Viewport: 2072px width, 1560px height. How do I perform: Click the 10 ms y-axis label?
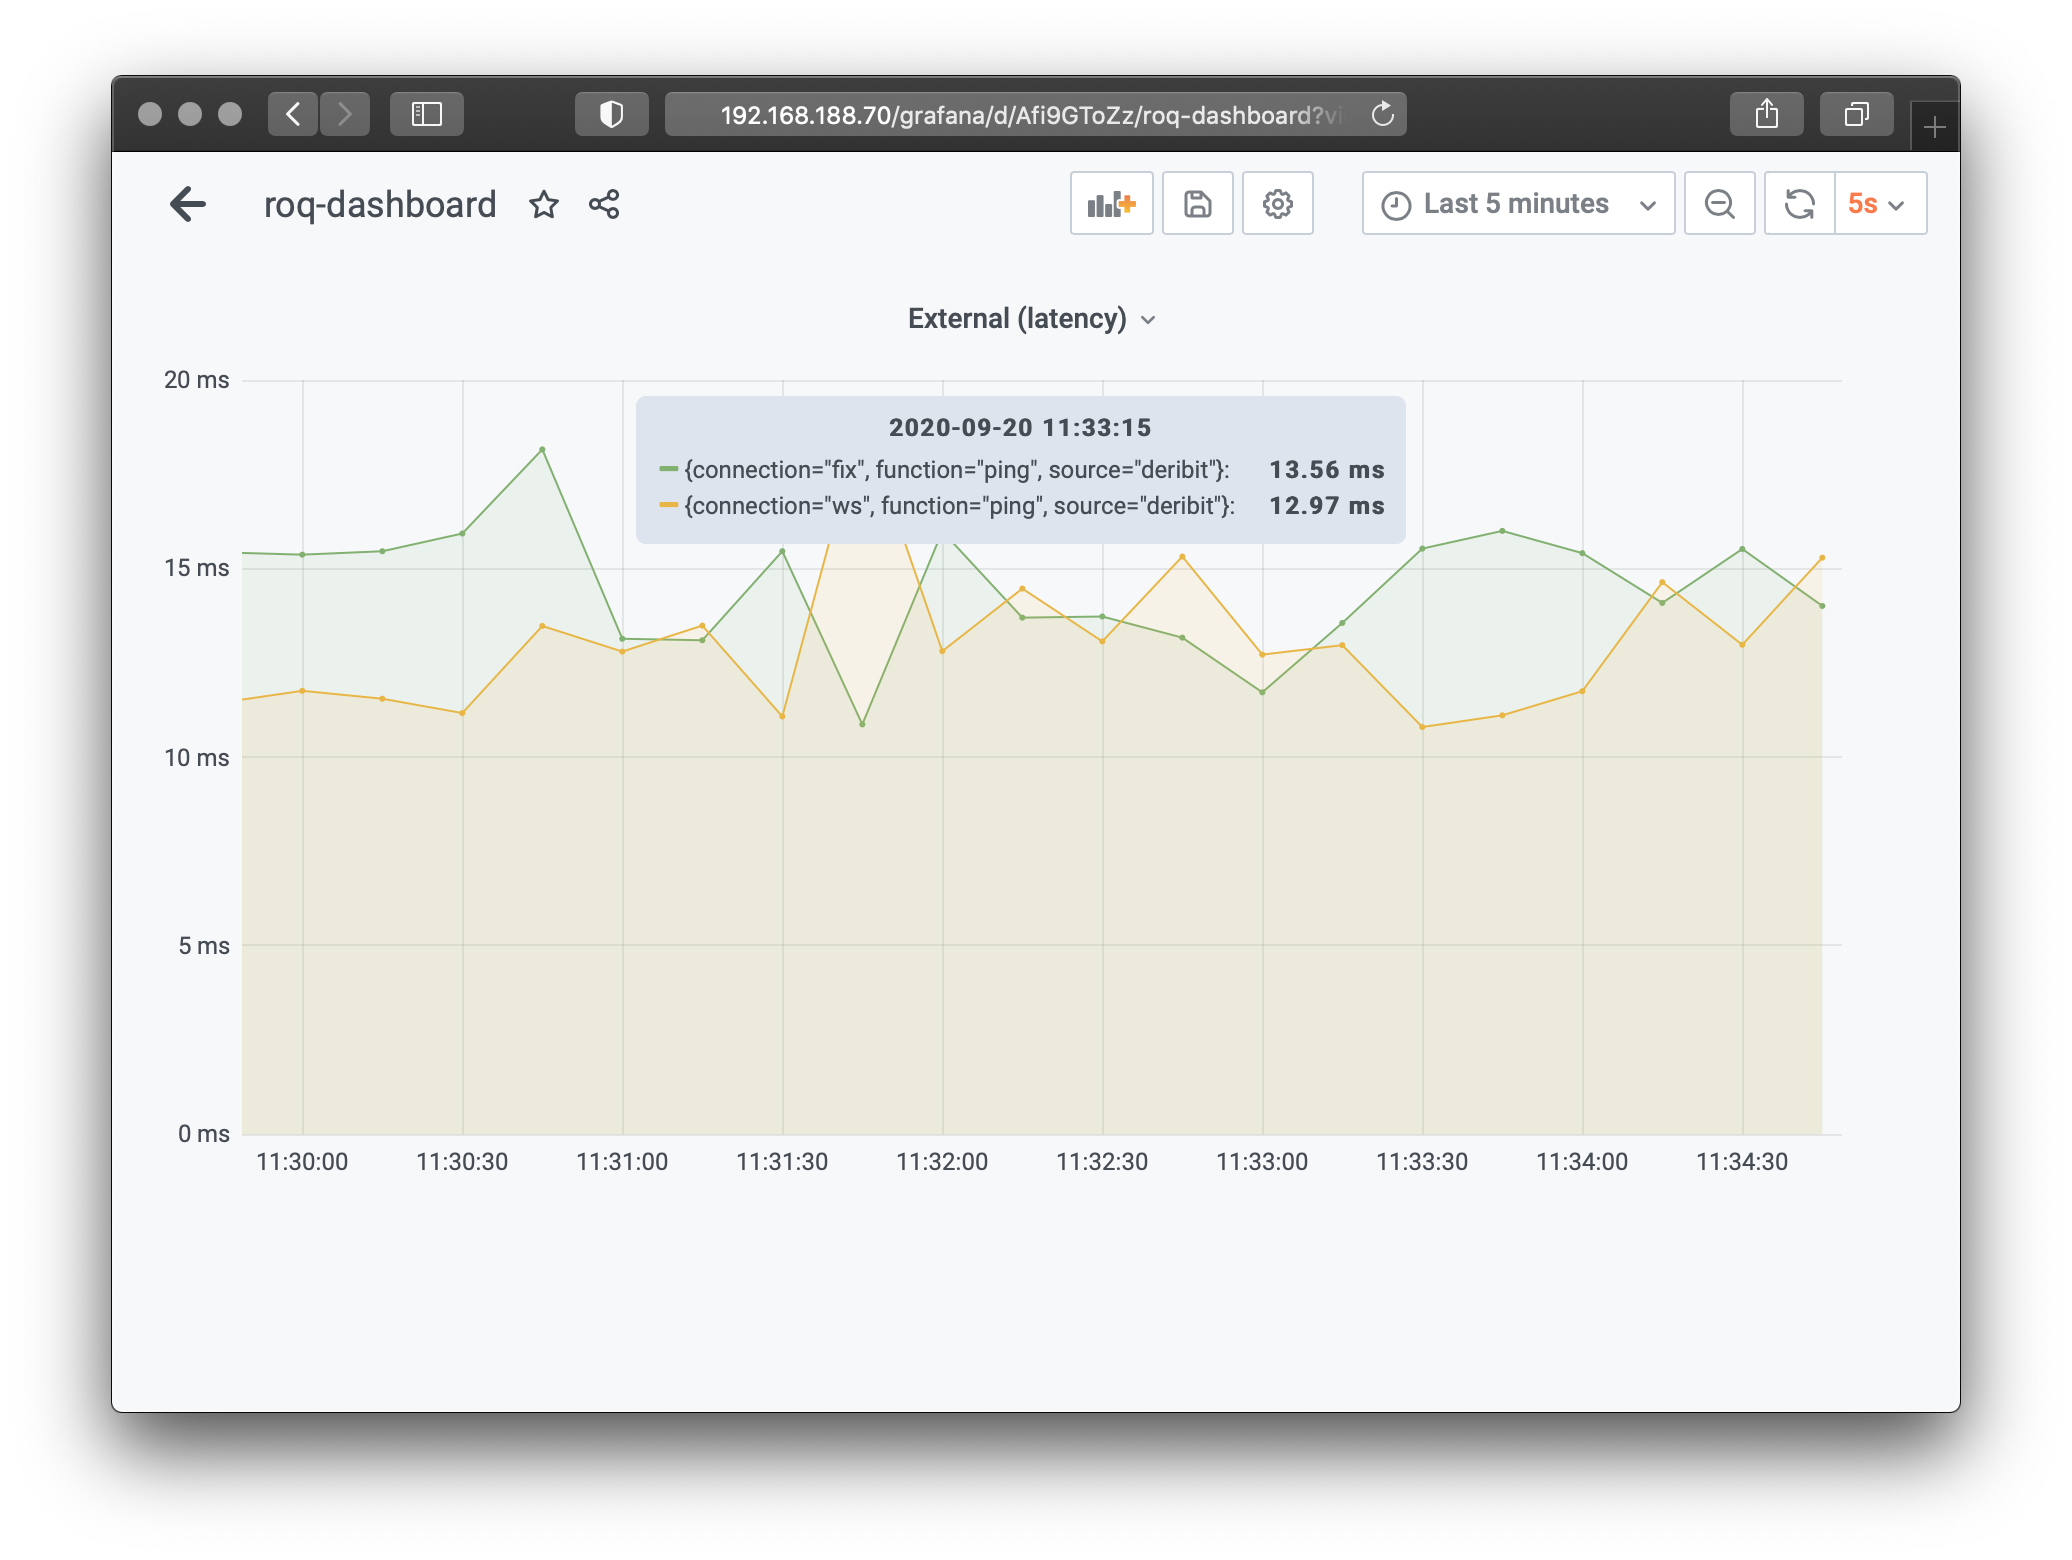pos(197,758)
